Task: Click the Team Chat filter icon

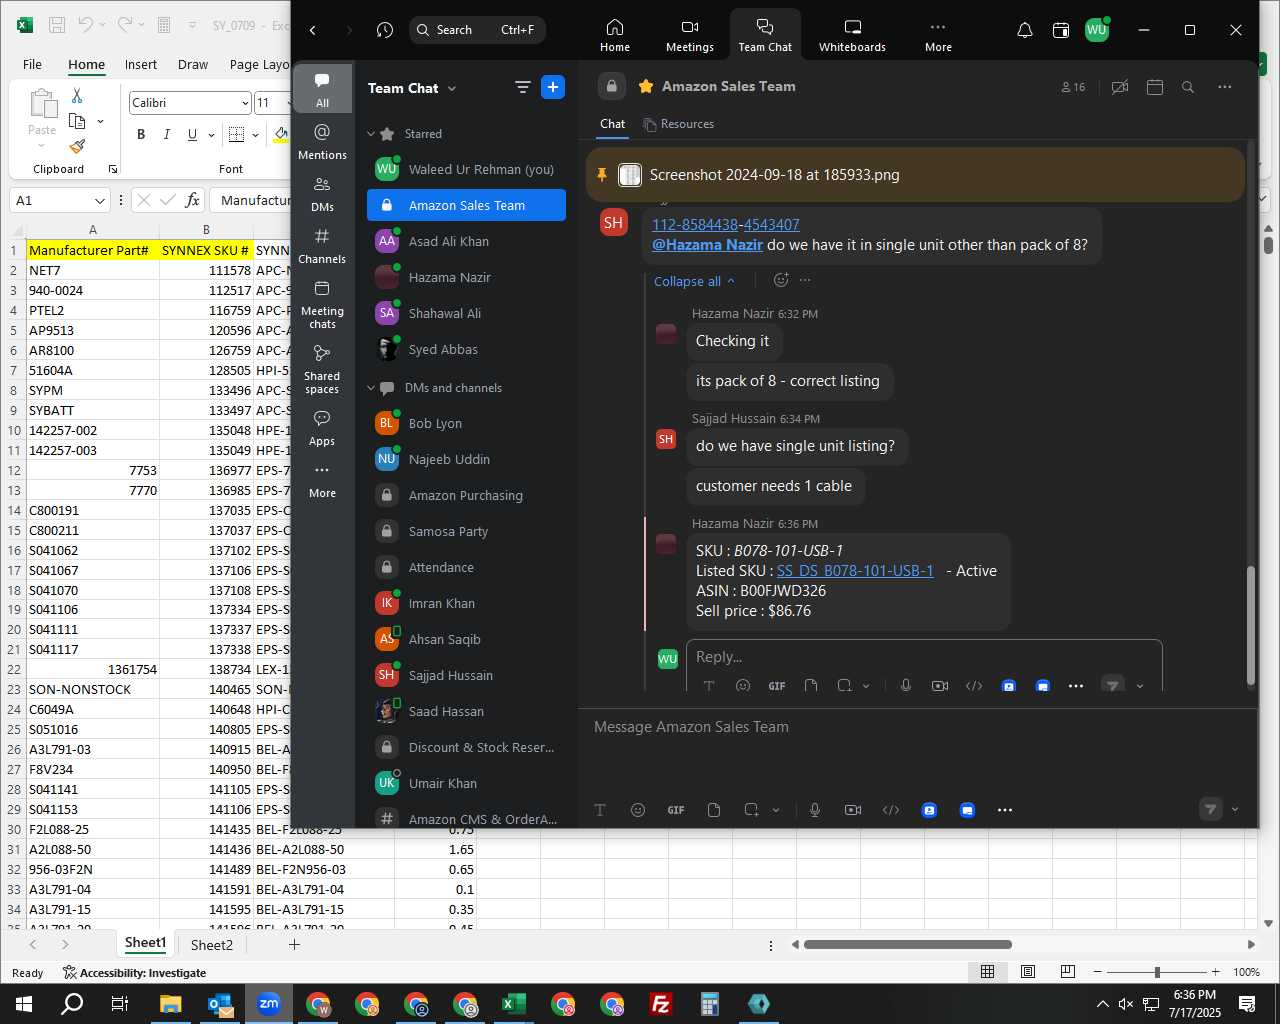Action: tap(522, 87)
